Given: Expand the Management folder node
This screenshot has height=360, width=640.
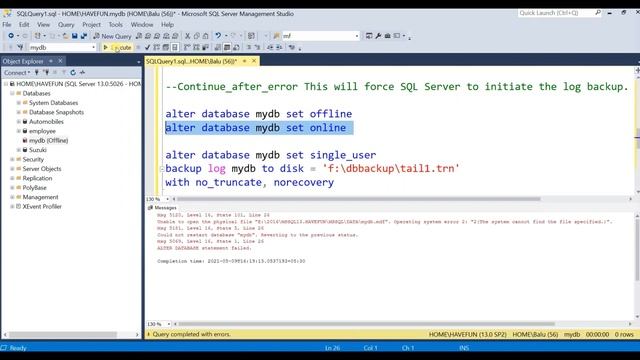Looking at the screenshot, I should 12,197.
